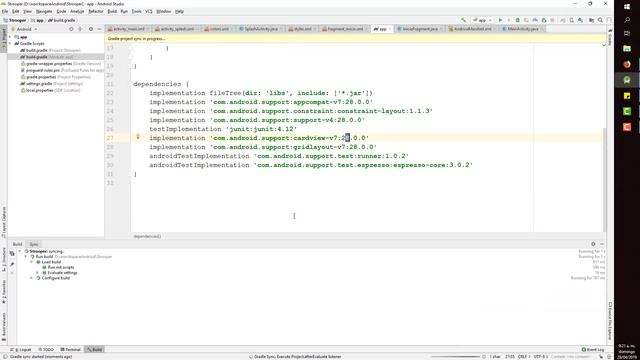Open the app run configuration dropdown

pyautogui.click(x=482, y=20)
